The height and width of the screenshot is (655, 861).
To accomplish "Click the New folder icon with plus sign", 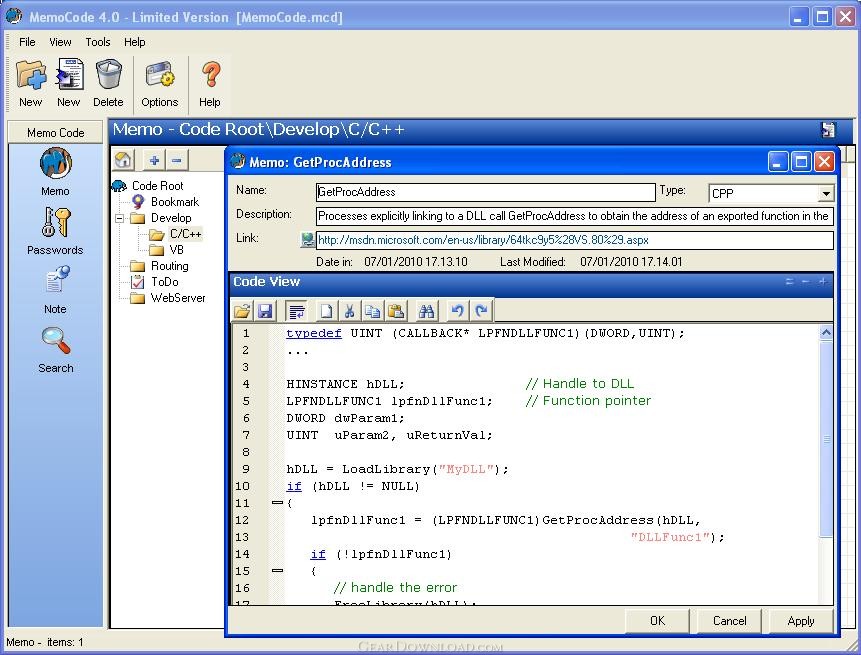I will [x=31, y=75].
